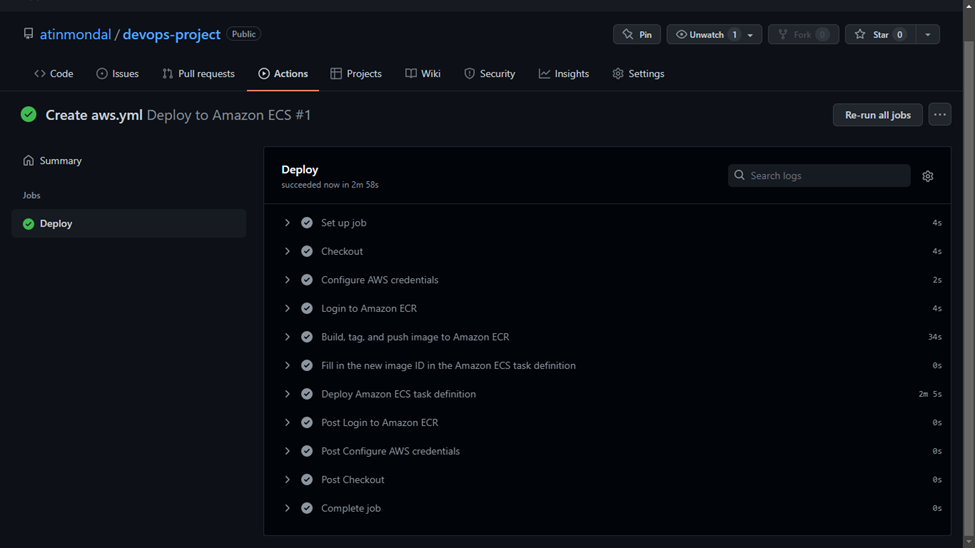
Task: Open the devops-project repository link
Action: pos(172,34)
